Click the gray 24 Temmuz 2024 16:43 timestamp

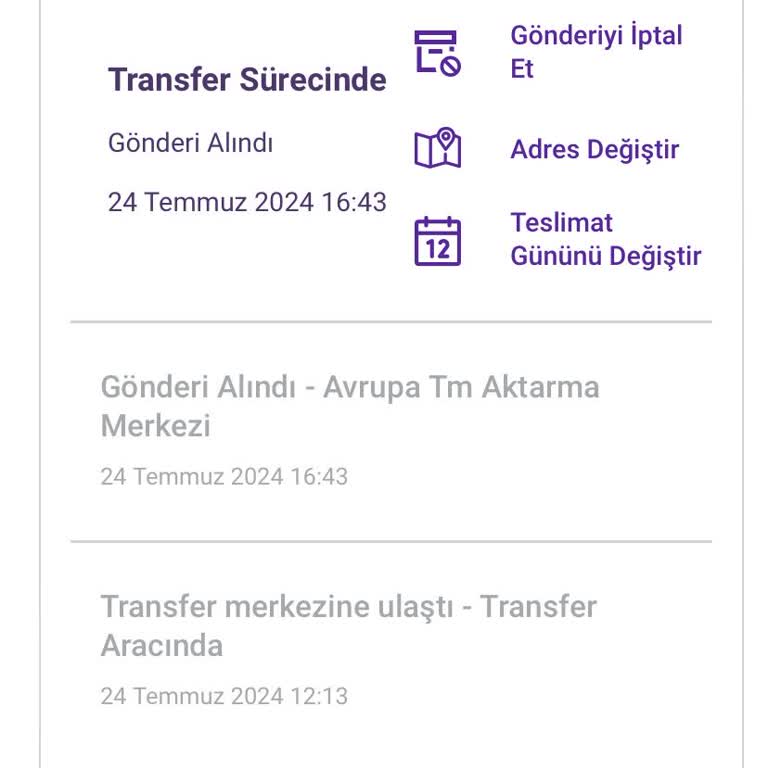click(x=224, y=477)
